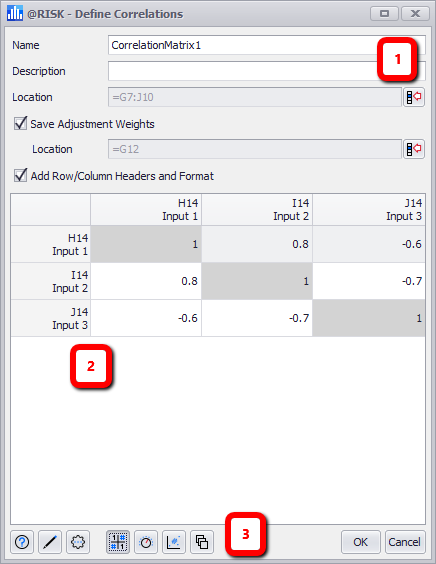The width and height of the screenshot is (436, 564).
Task: Pick matrix location with cell selector icon
Action: pos(414,97)
